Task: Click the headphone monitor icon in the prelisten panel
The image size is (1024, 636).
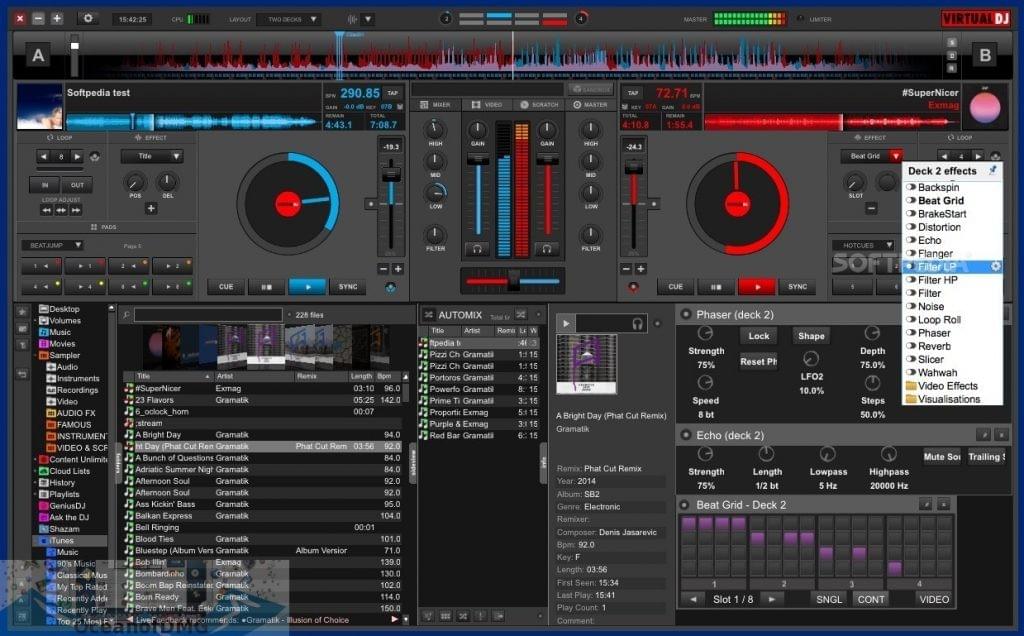Action: click(x=637, y=324)
